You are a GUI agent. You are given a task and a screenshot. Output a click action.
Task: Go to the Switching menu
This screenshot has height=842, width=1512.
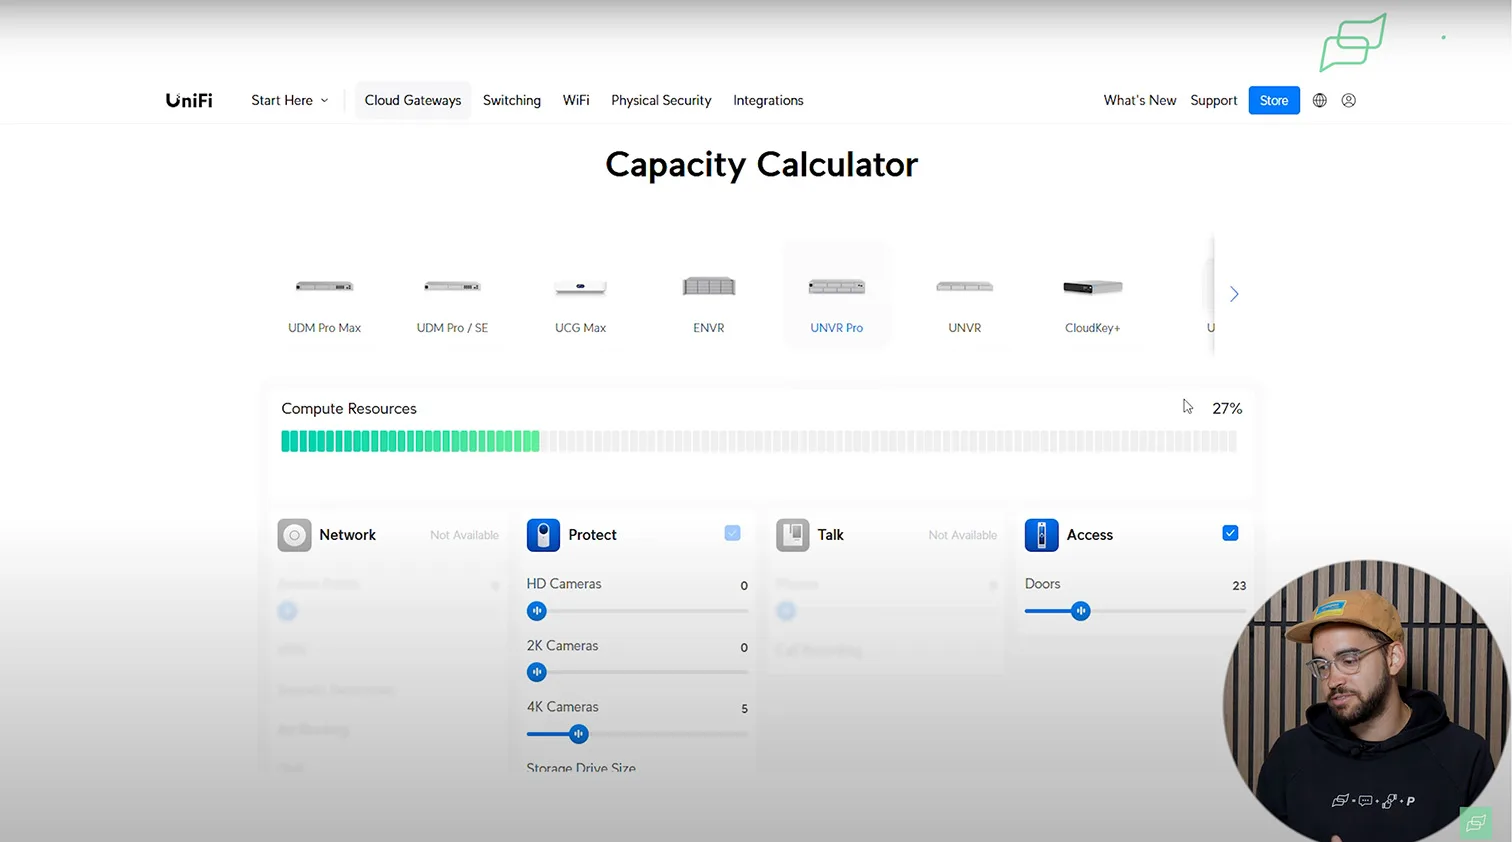pyautogui.click(x=511, y=100)
